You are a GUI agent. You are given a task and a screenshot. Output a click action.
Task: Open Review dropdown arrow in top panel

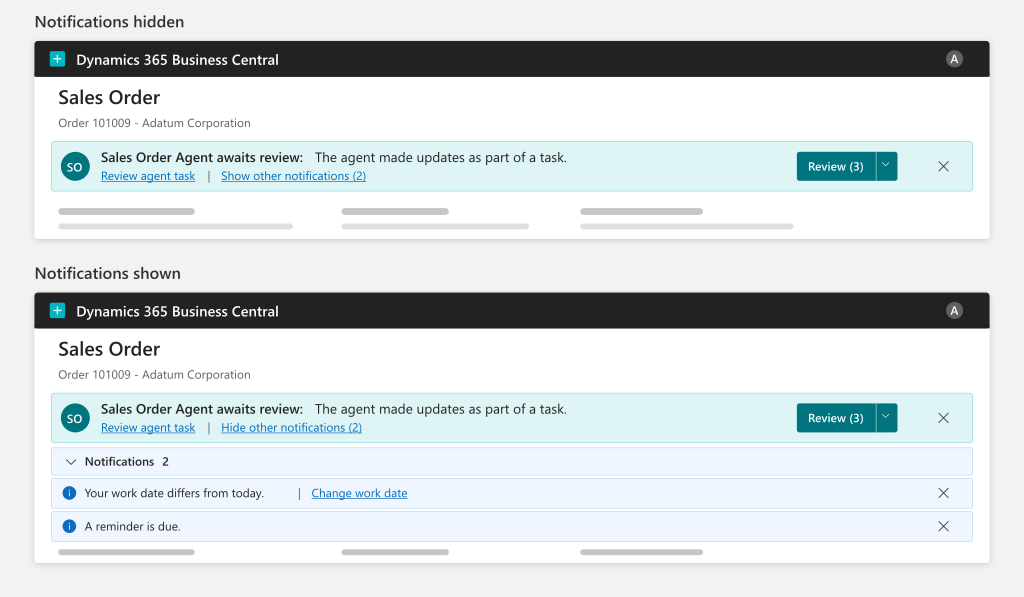coord(886,167)
